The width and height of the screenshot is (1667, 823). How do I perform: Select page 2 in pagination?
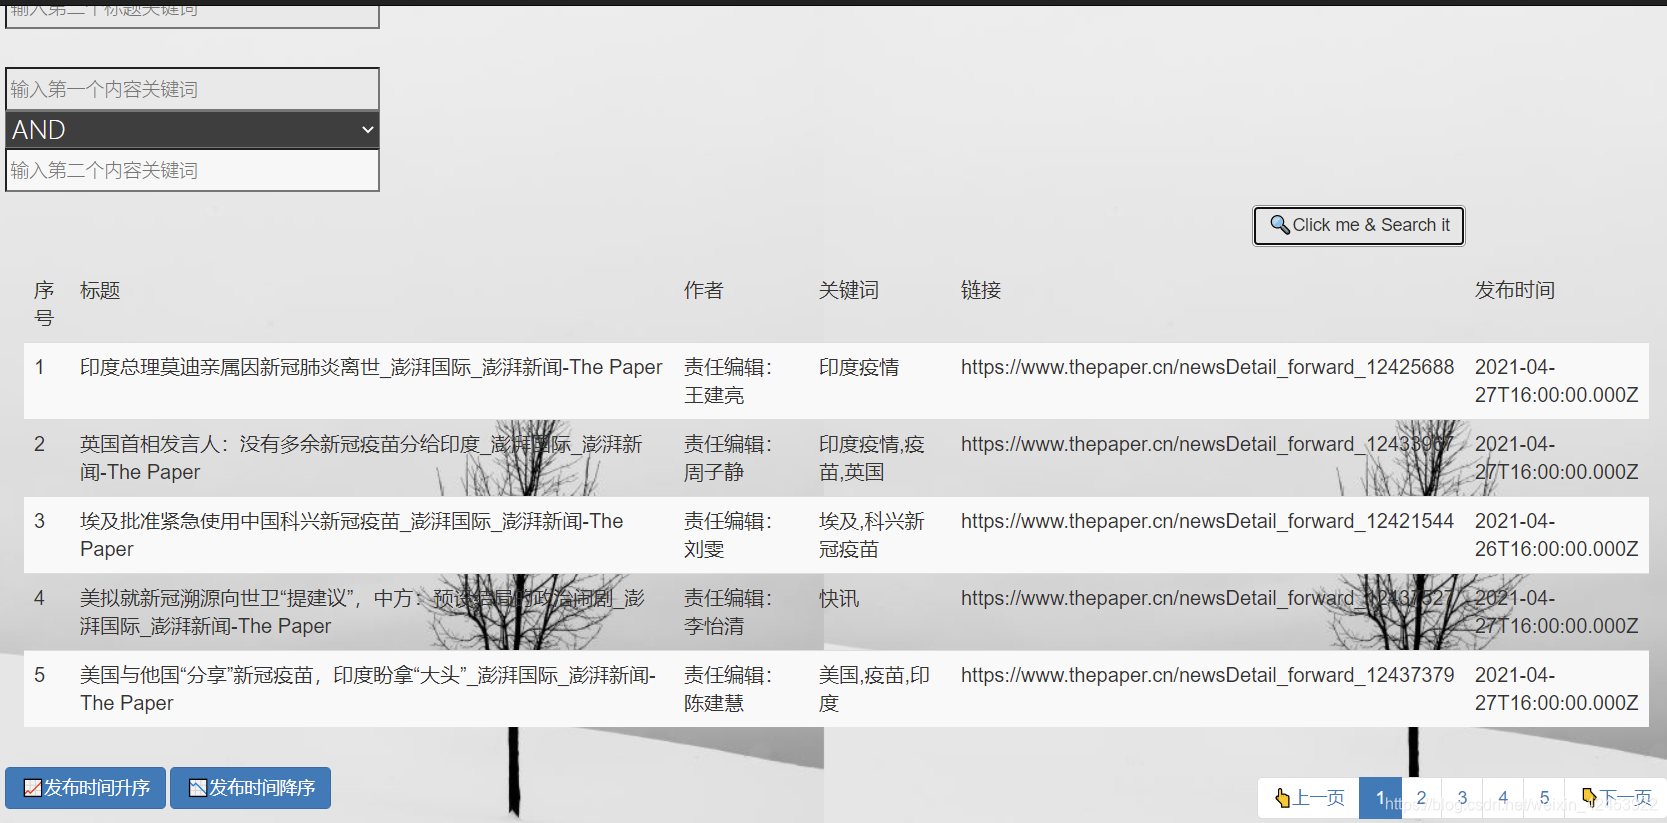coord(1421,798)
